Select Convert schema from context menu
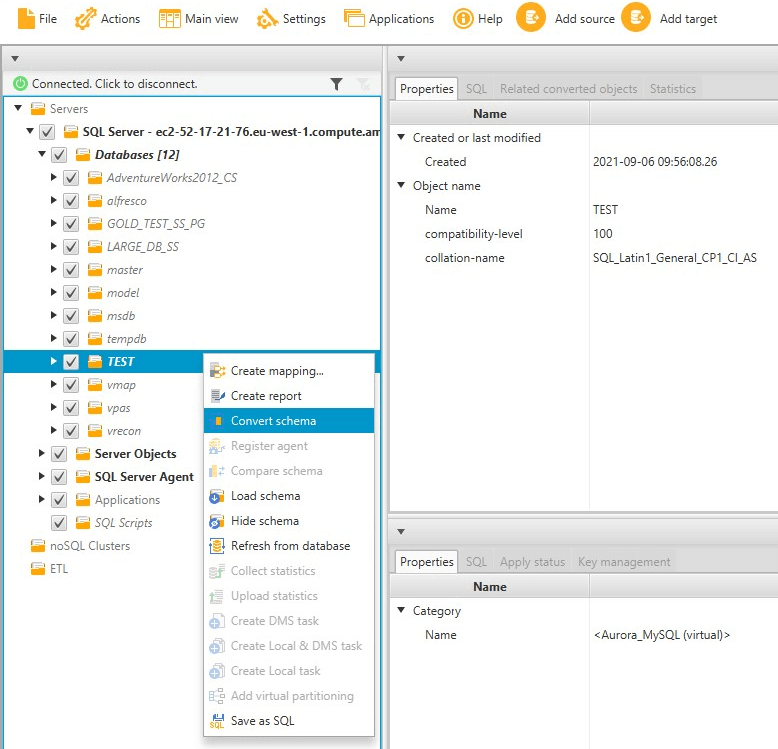 point(273,421)
